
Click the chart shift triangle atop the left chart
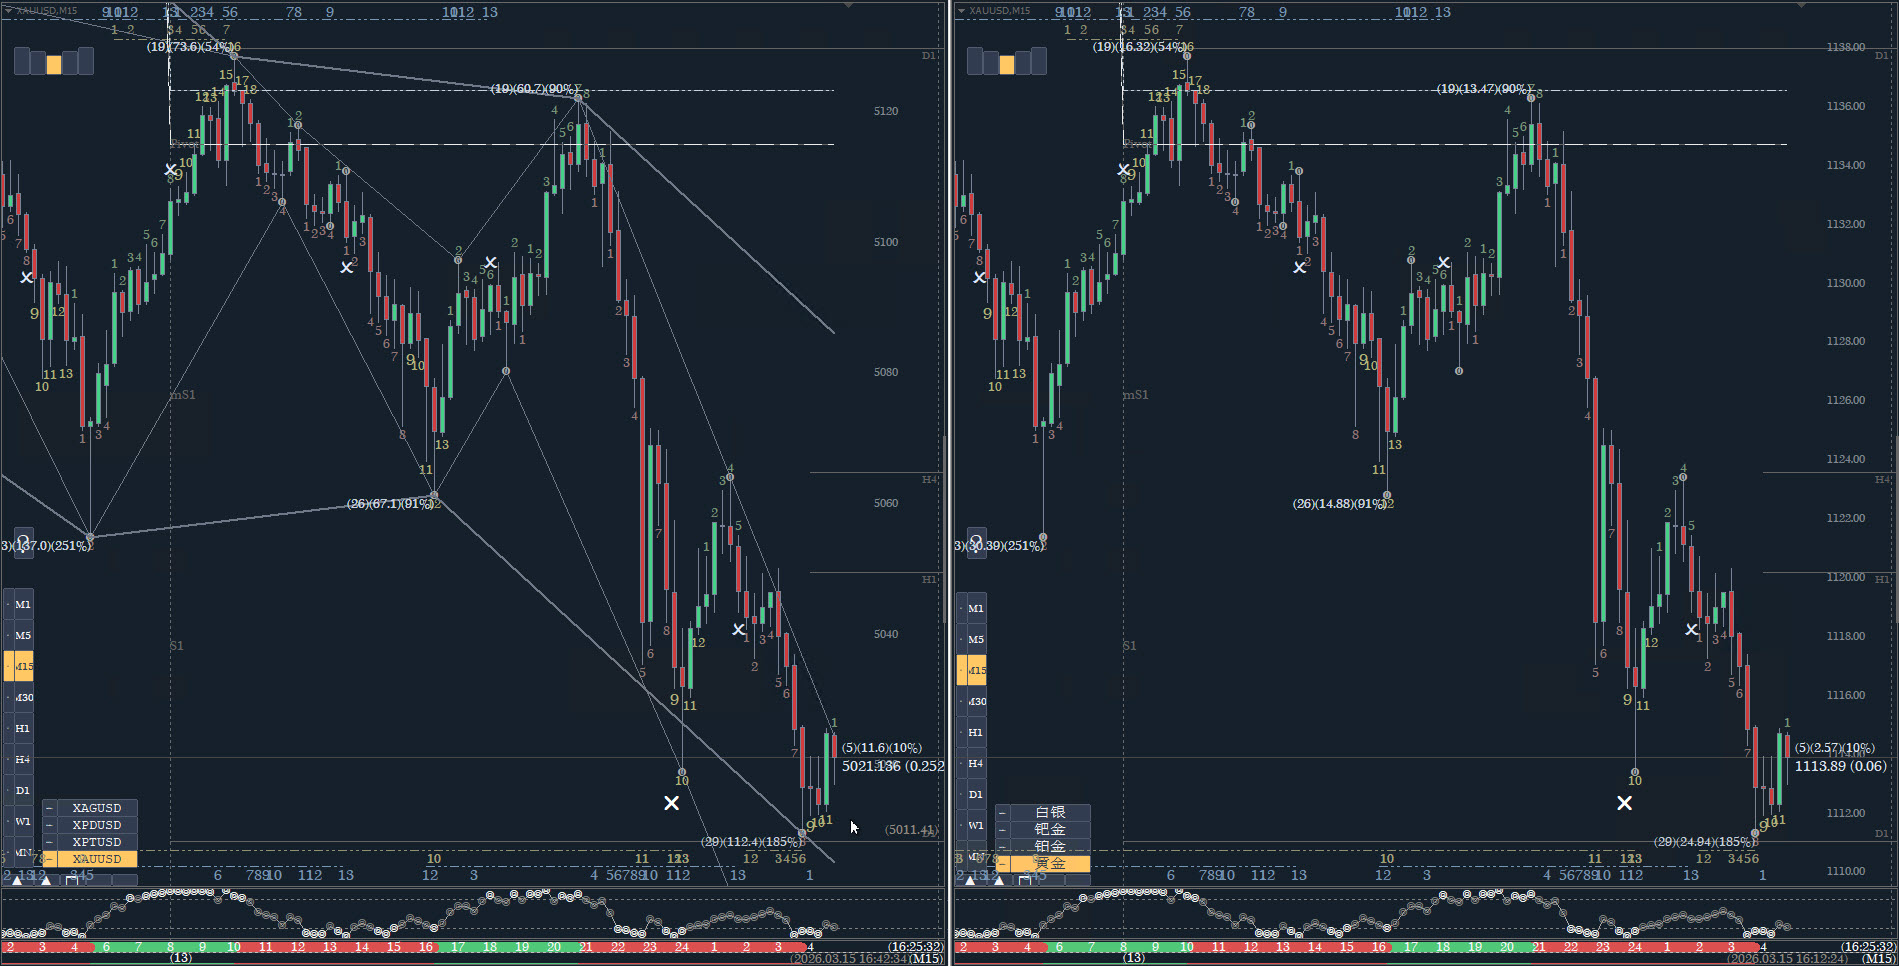point(849,5)
